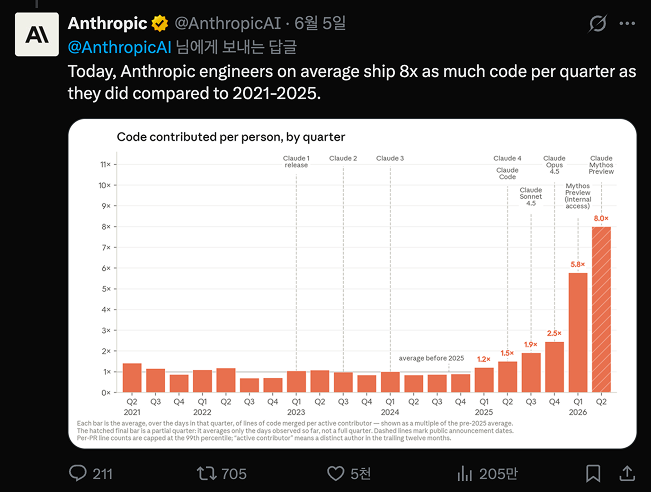Click the verified badge next to Anthropic
The image size is (651, 492).
159,24
